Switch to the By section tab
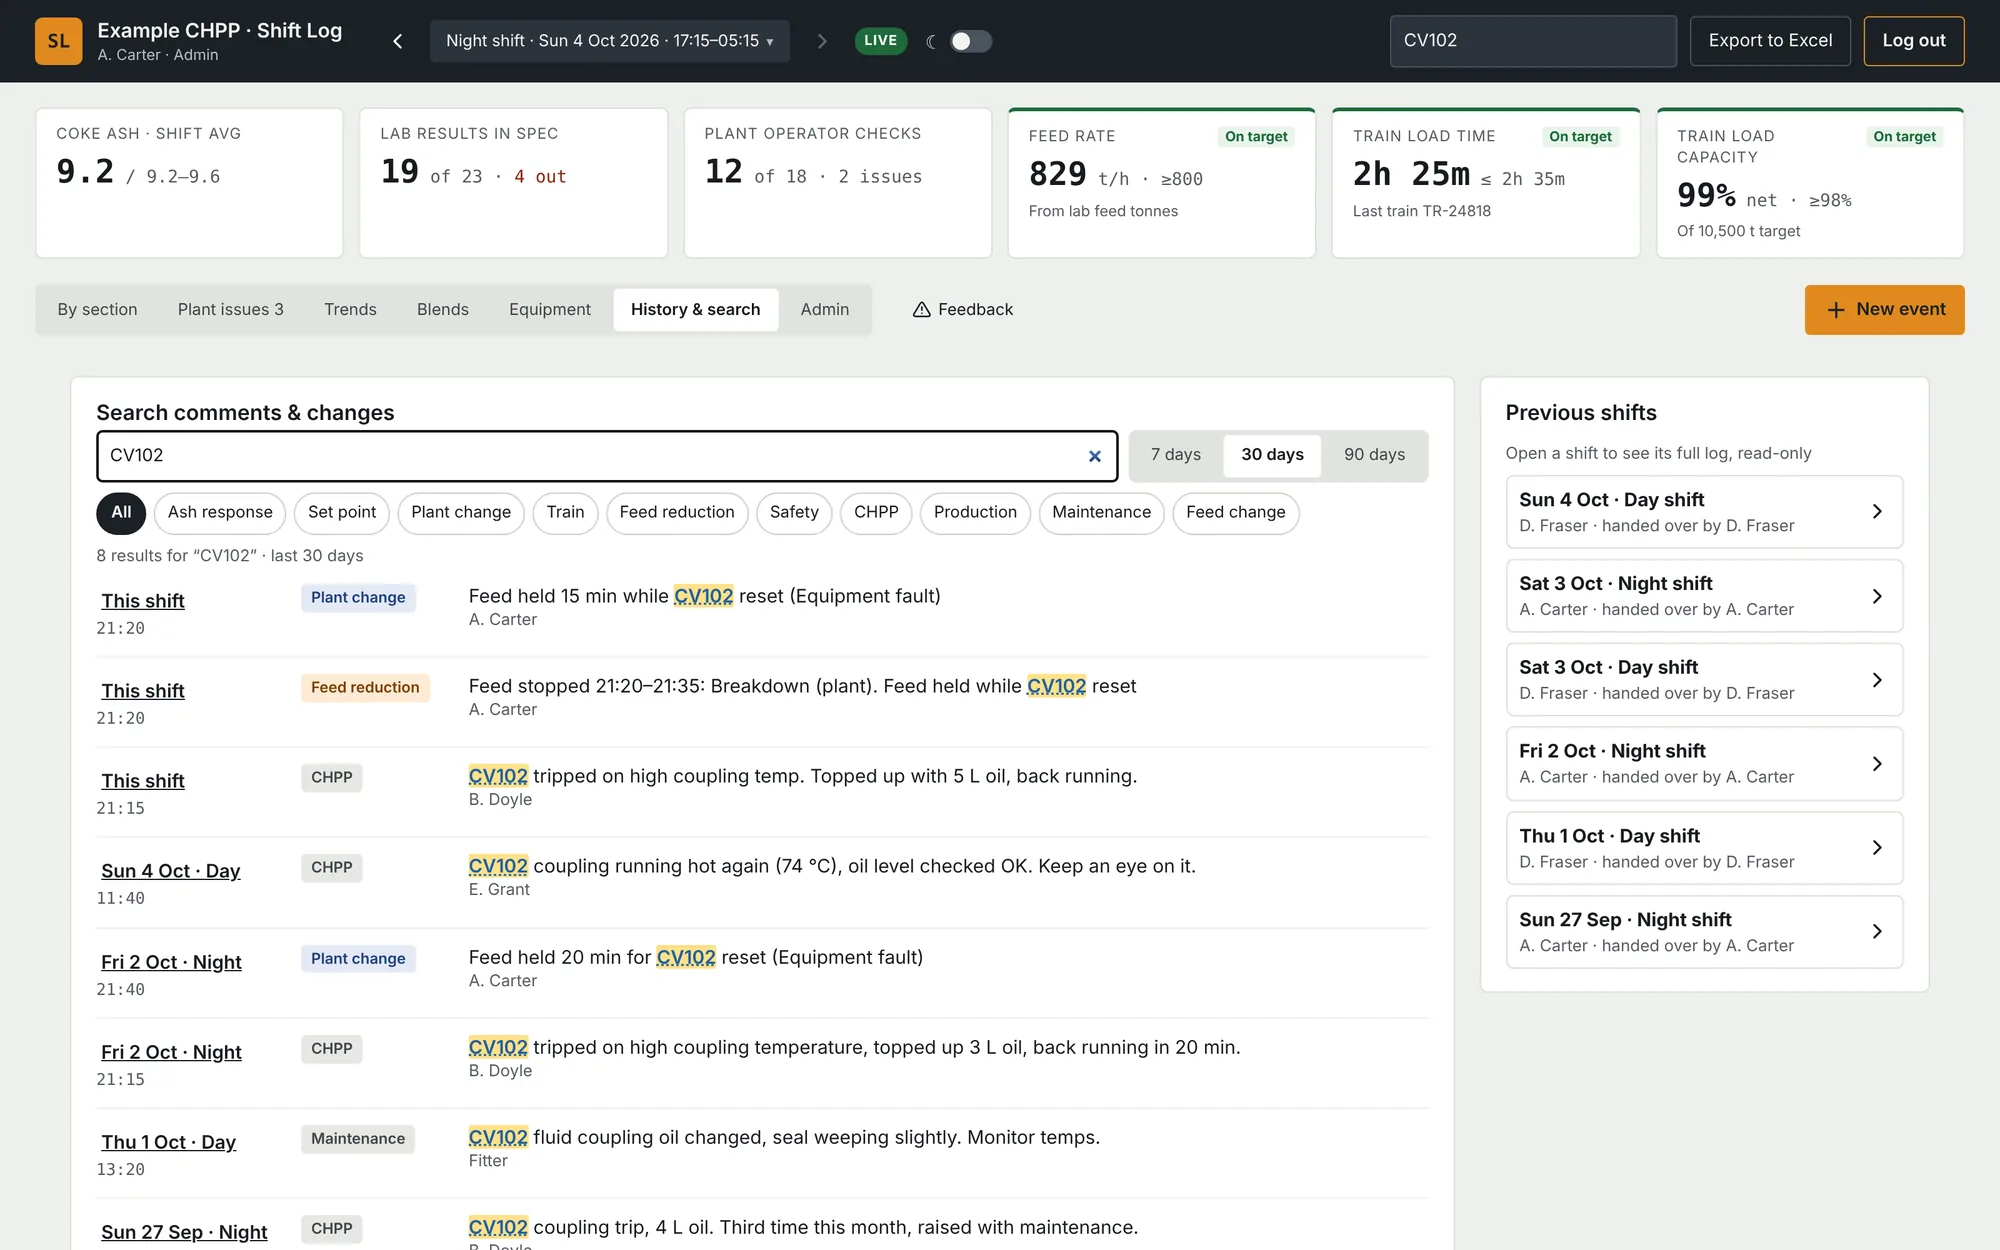The width and height of the screenshot is (2000, 1250). (97, 310)
